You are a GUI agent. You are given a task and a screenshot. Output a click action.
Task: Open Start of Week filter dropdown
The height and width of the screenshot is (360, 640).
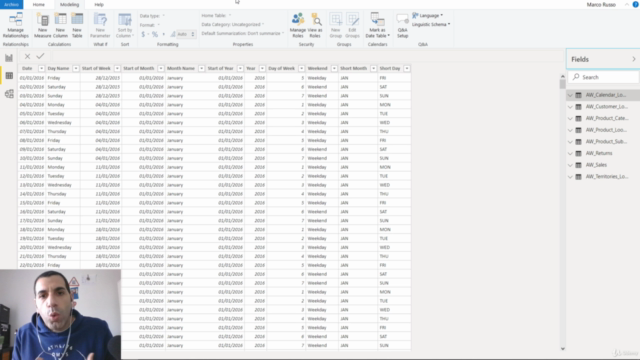(x=117, y=68)
